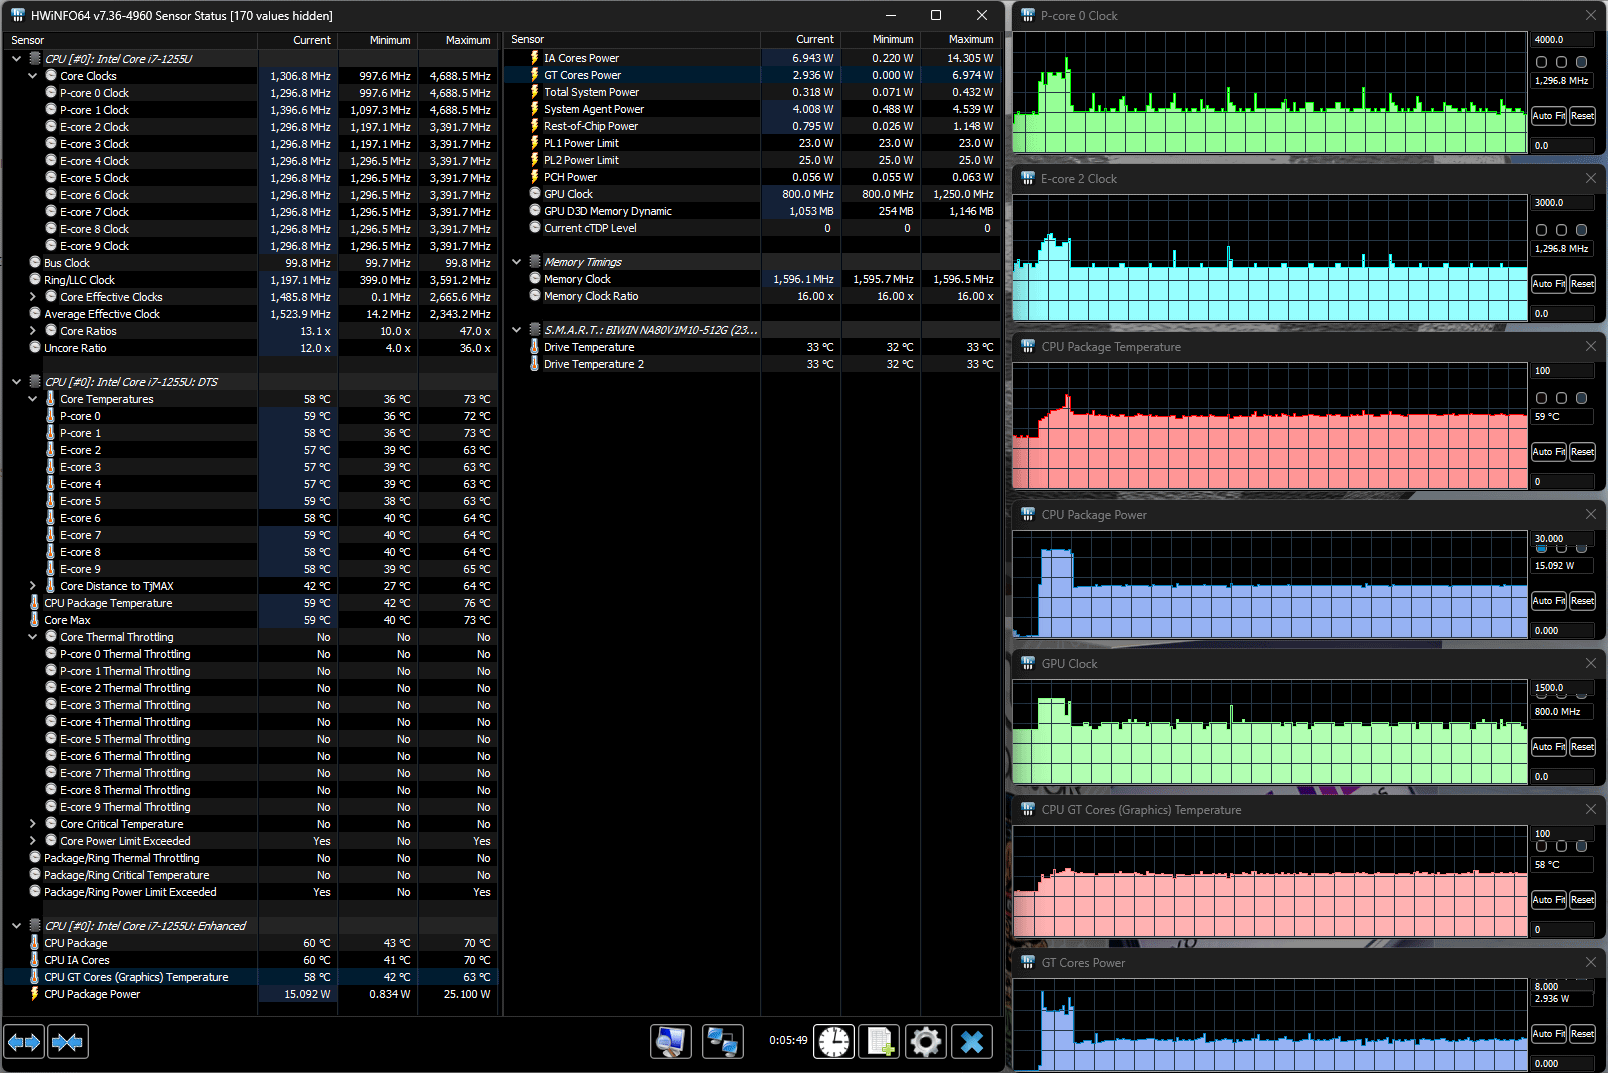Image resolution: width=1608 pixels, height=1073 pixels.
Task: Click middle color circle in E-core 2 Clock graph
Action: click(x=1561, y=230)
